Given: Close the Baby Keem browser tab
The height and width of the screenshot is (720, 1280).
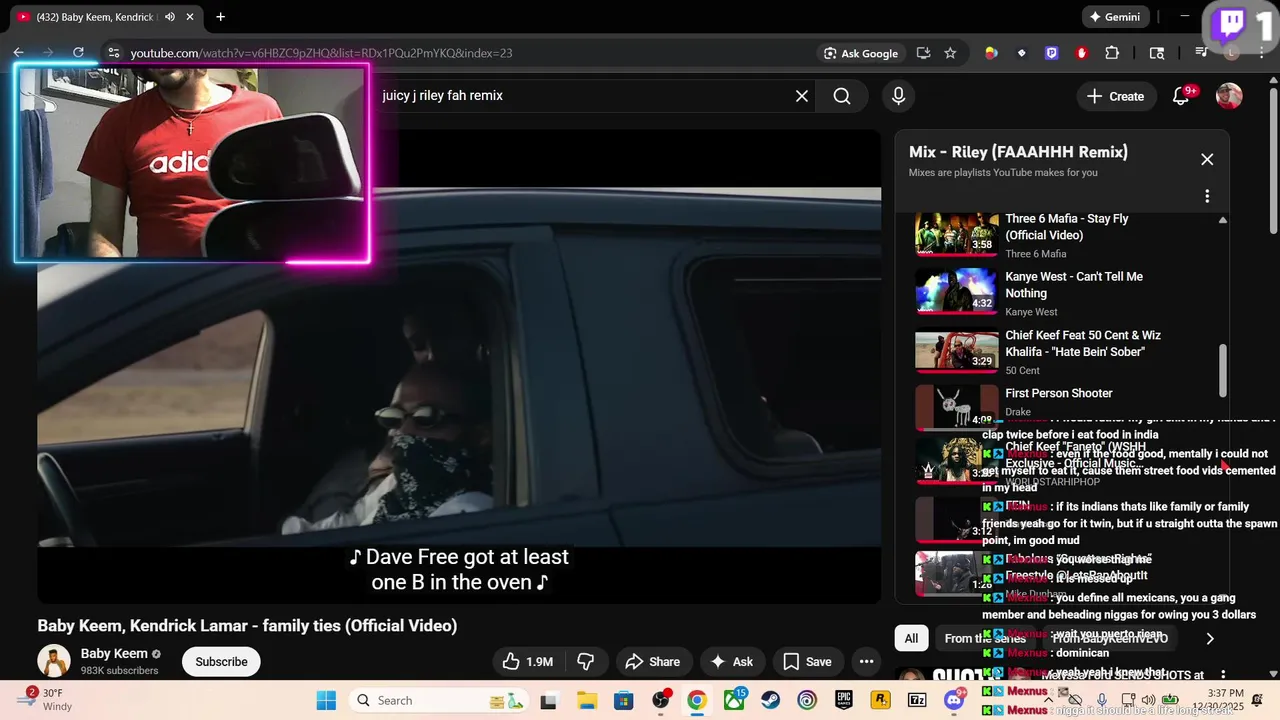Looking at the screenshot, I should 190,17.
